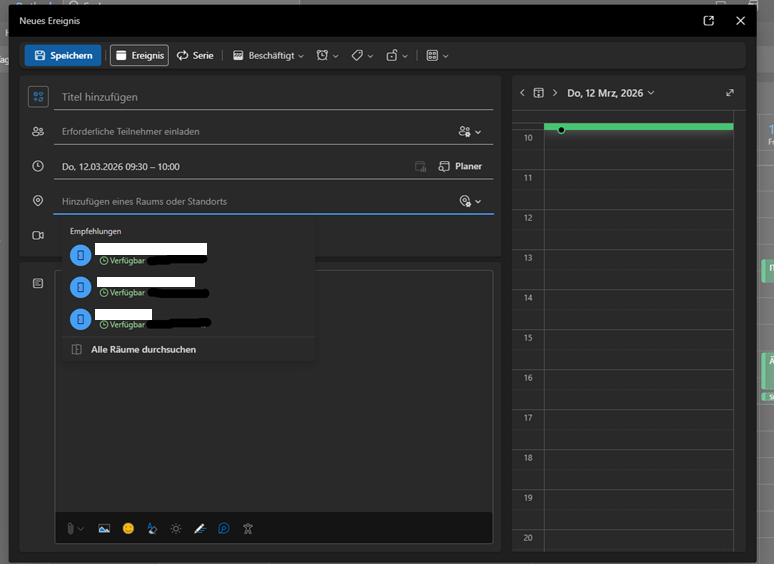
Task: Open the Do, 12 Mrz, 2026 date picker
Action: coord(611,93)
